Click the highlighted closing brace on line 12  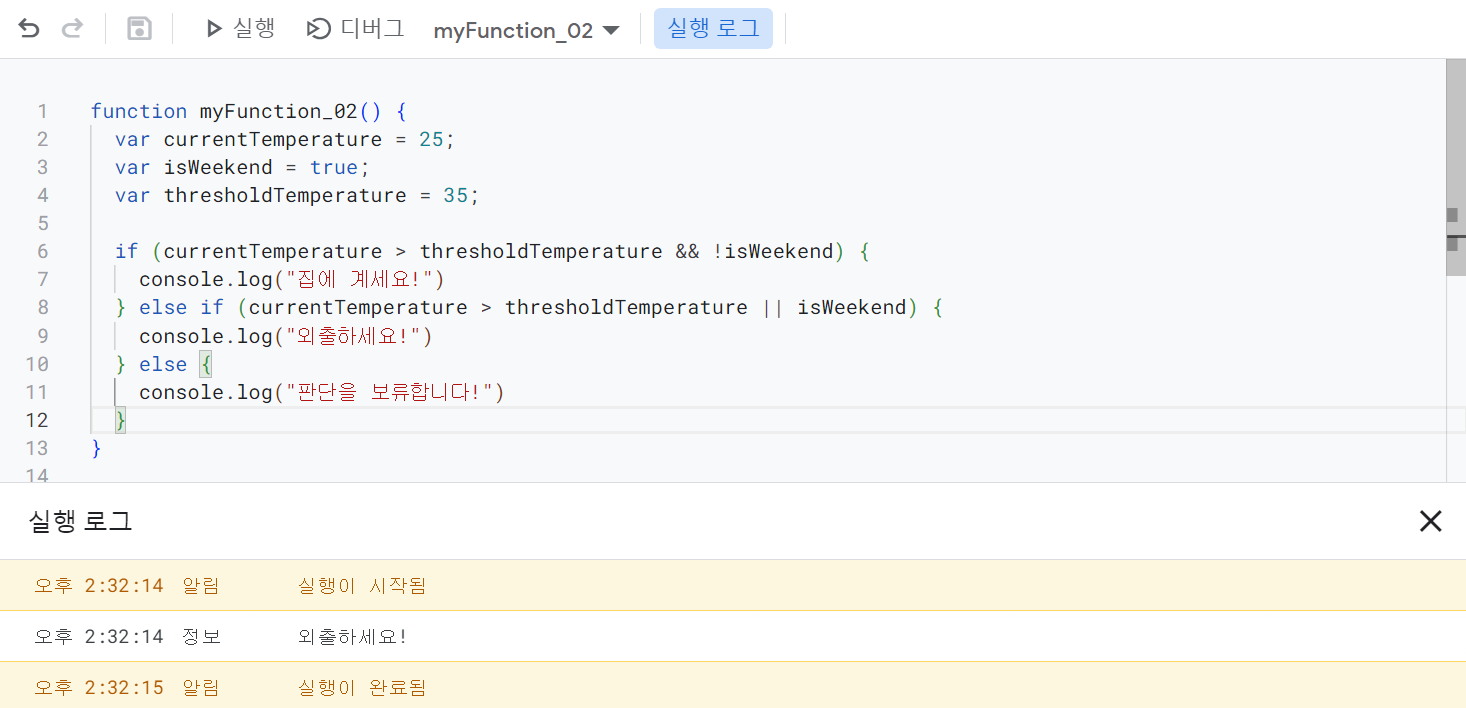121,420
